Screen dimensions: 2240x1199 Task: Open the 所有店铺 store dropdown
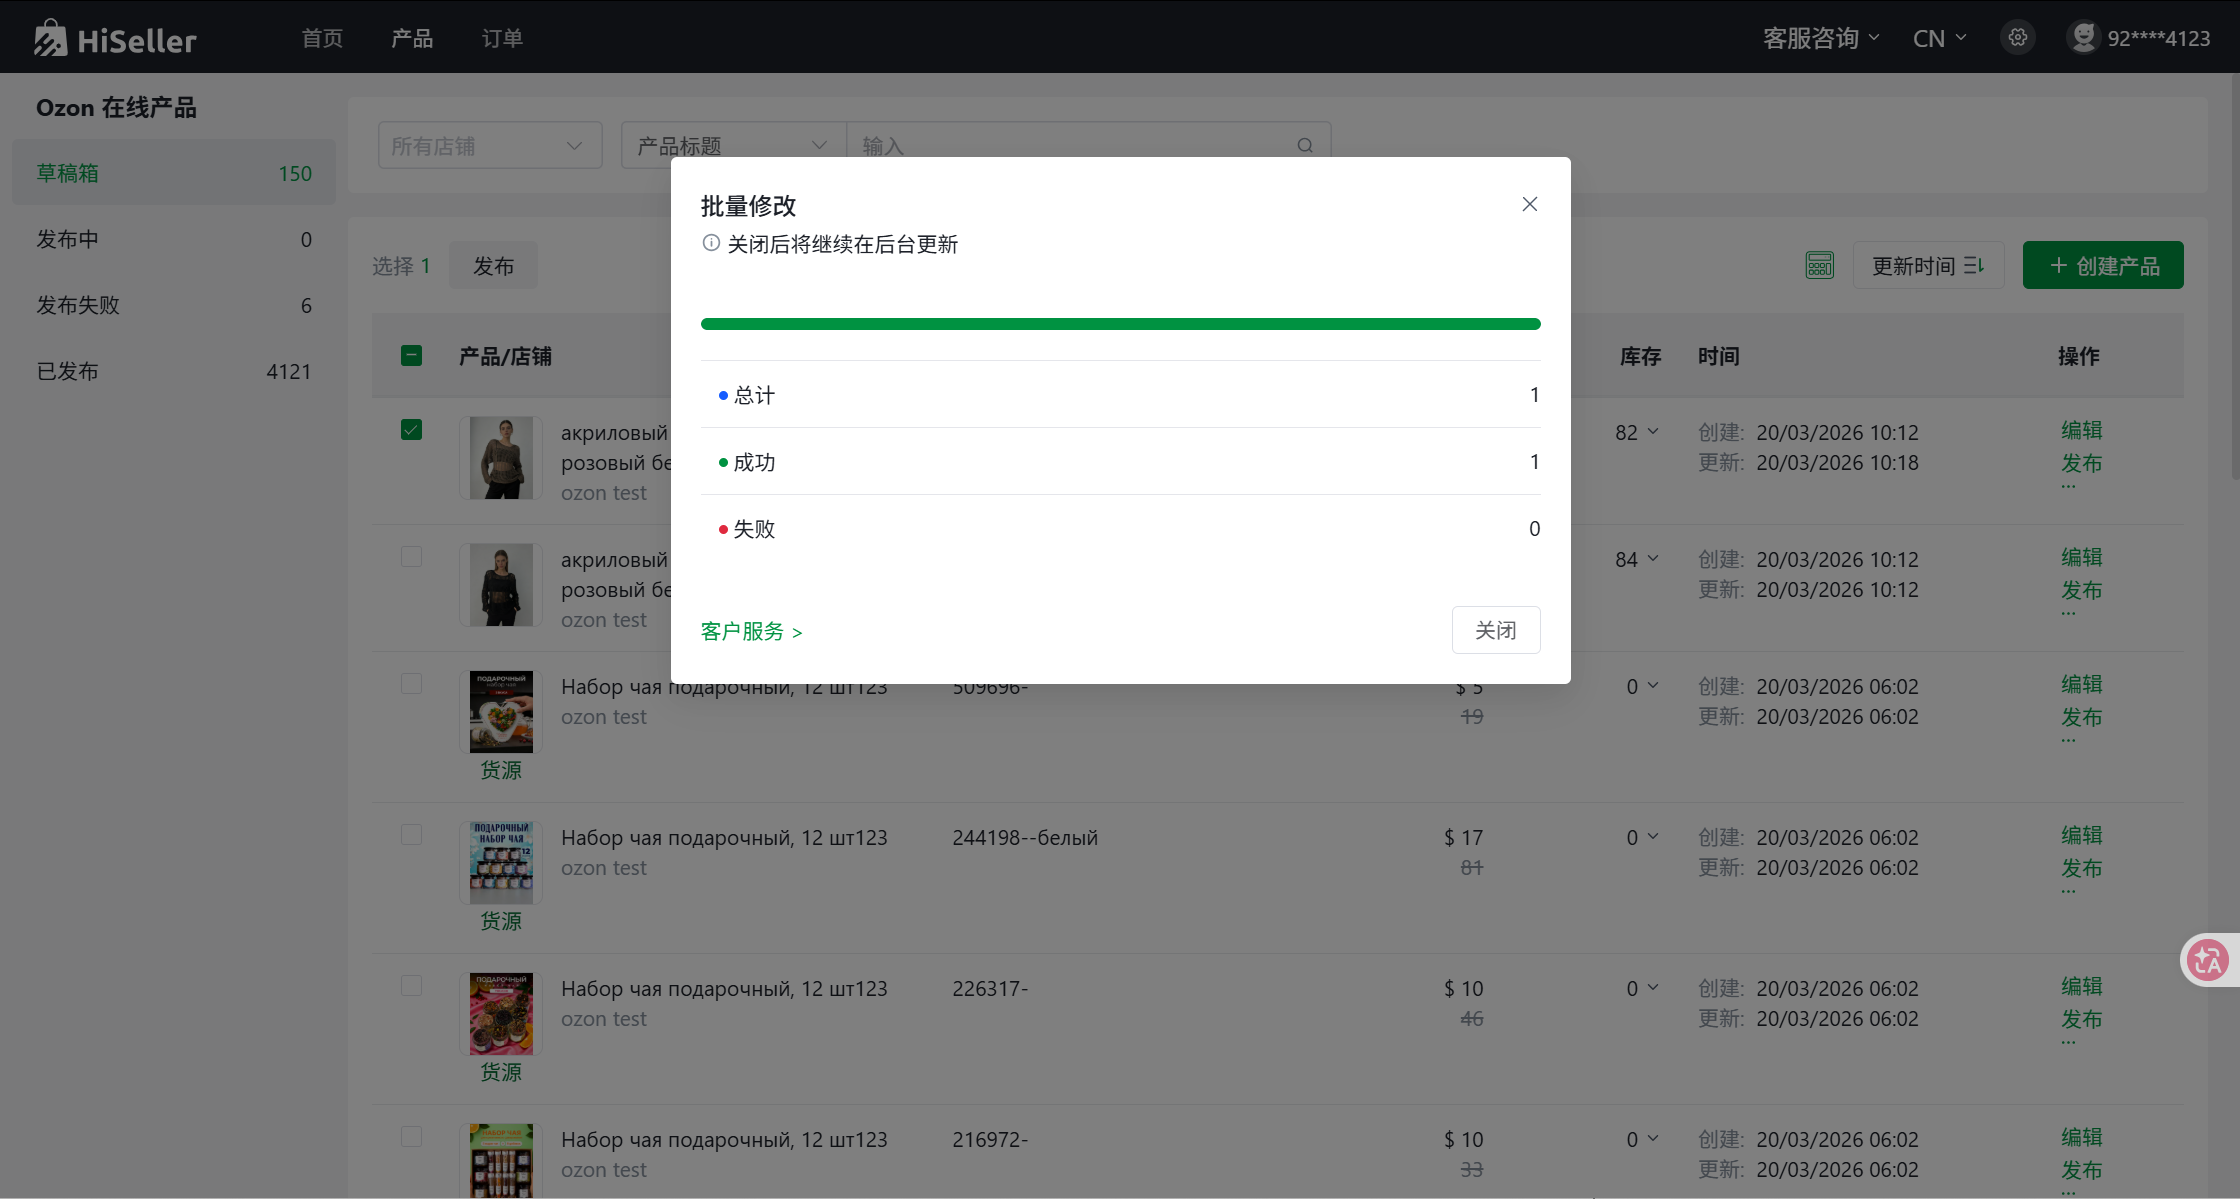(489, 146)
